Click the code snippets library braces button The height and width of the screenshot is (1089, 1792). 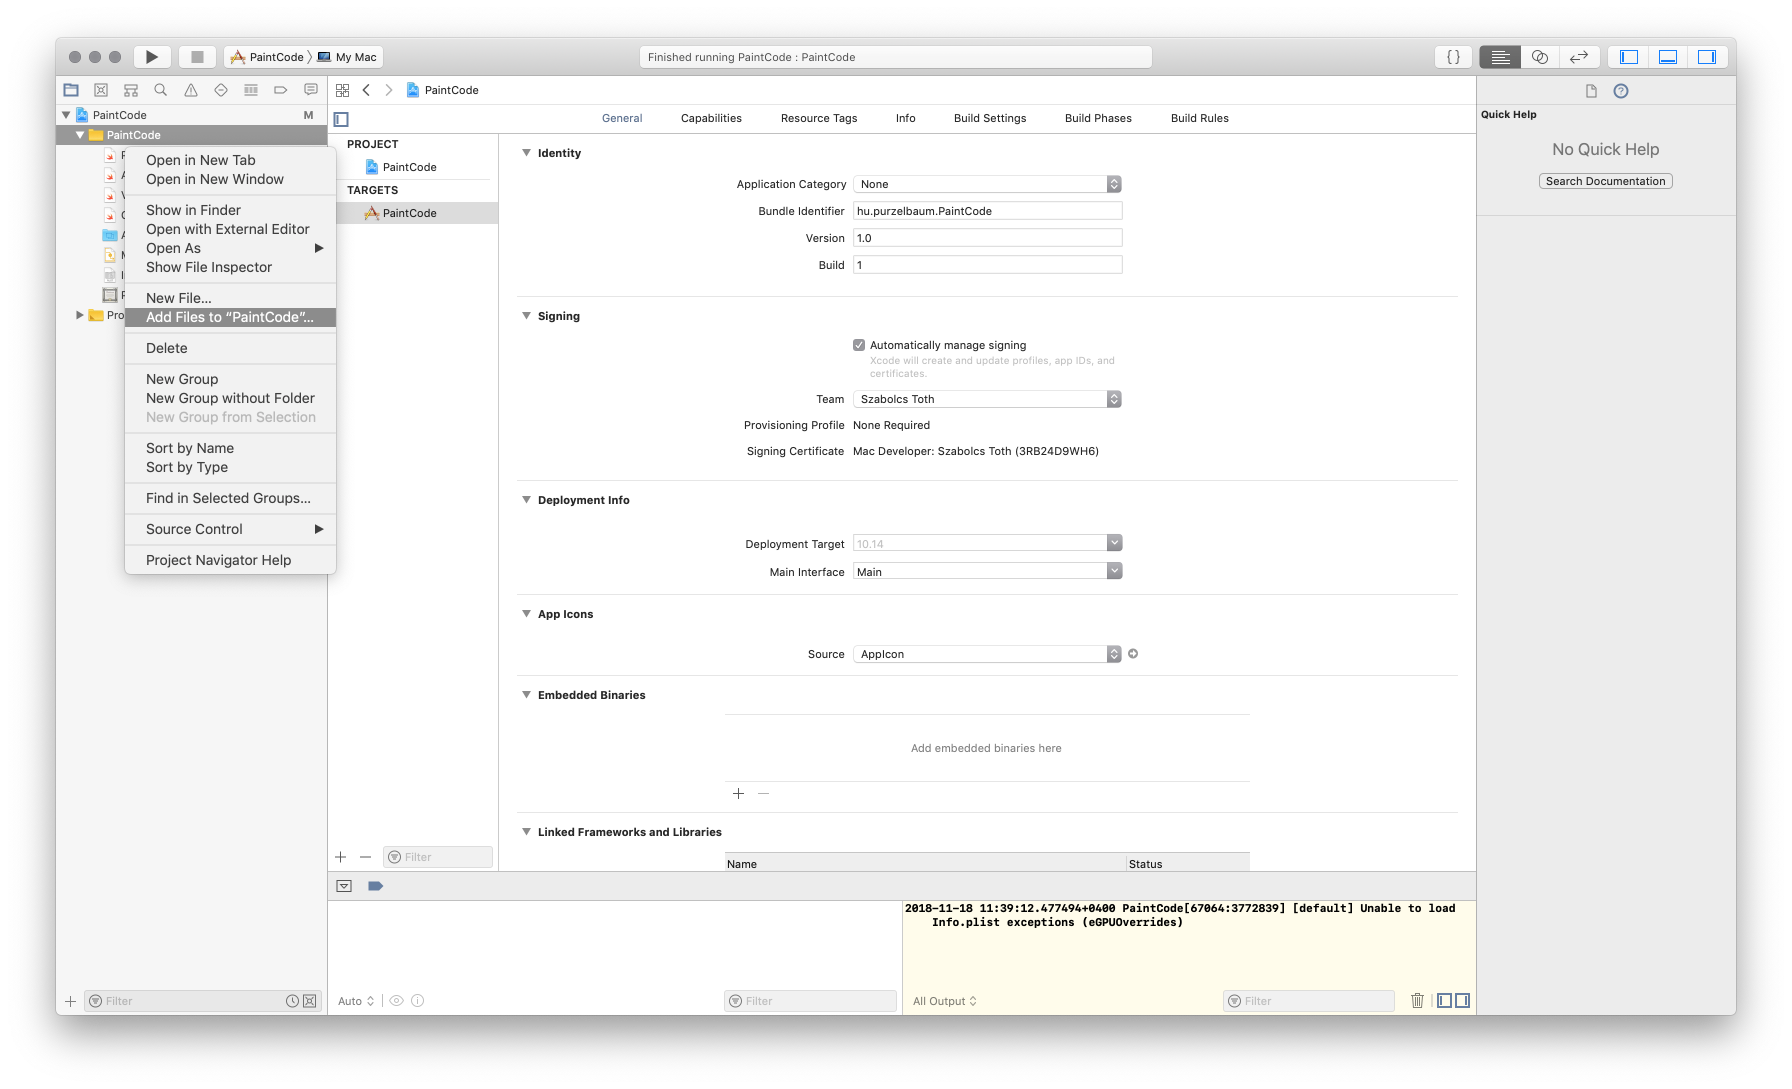click(x=1454, y=57)
